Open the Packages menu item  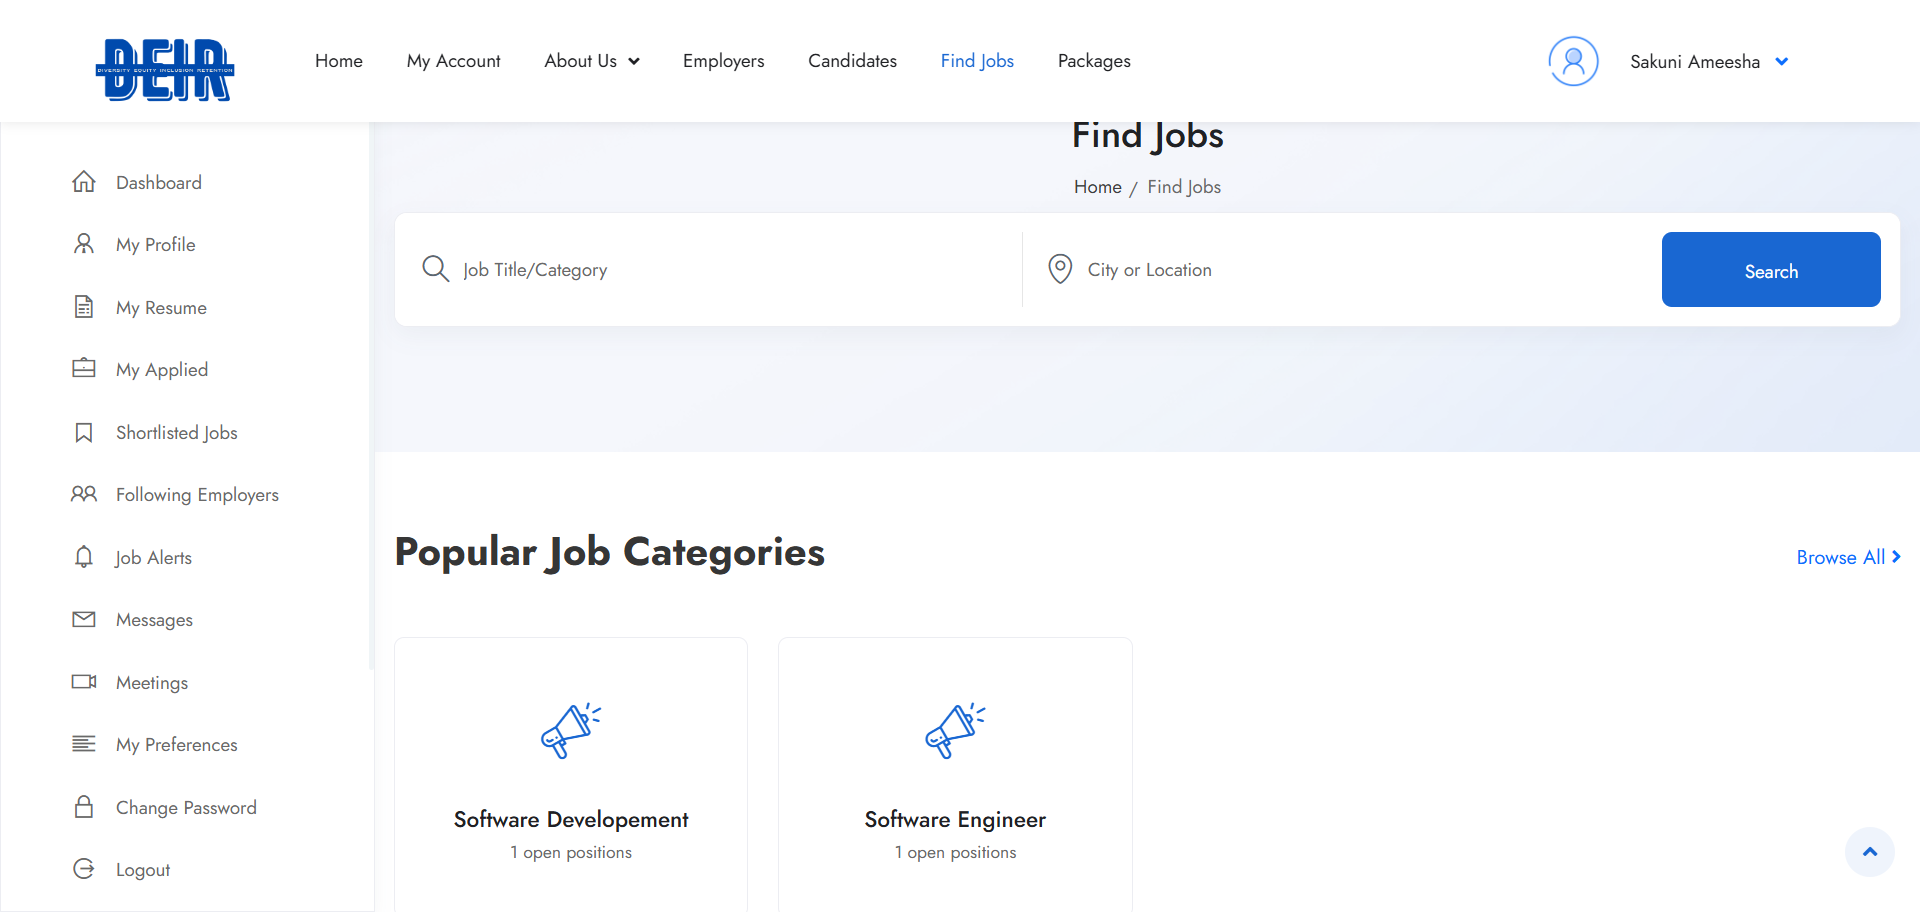tap(1094, 61)
